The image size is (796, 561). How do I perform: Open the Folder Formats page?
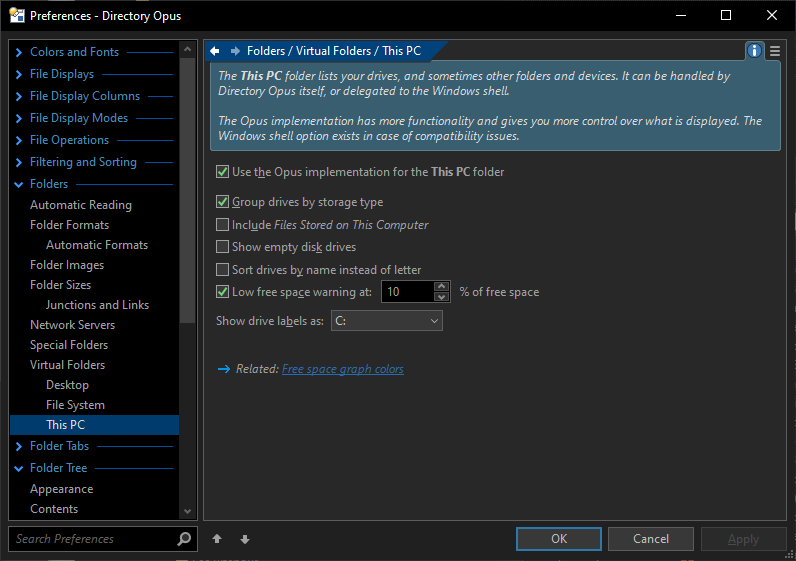click(70, 225)
